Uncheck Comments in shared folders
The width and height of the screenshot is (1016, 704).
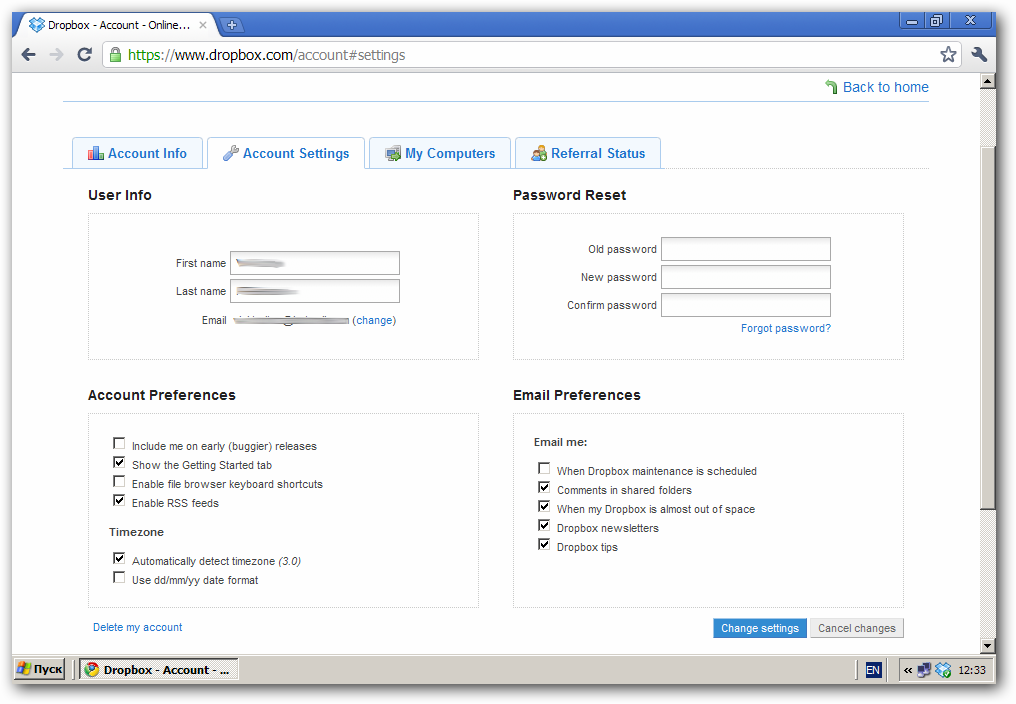point(544,487)
